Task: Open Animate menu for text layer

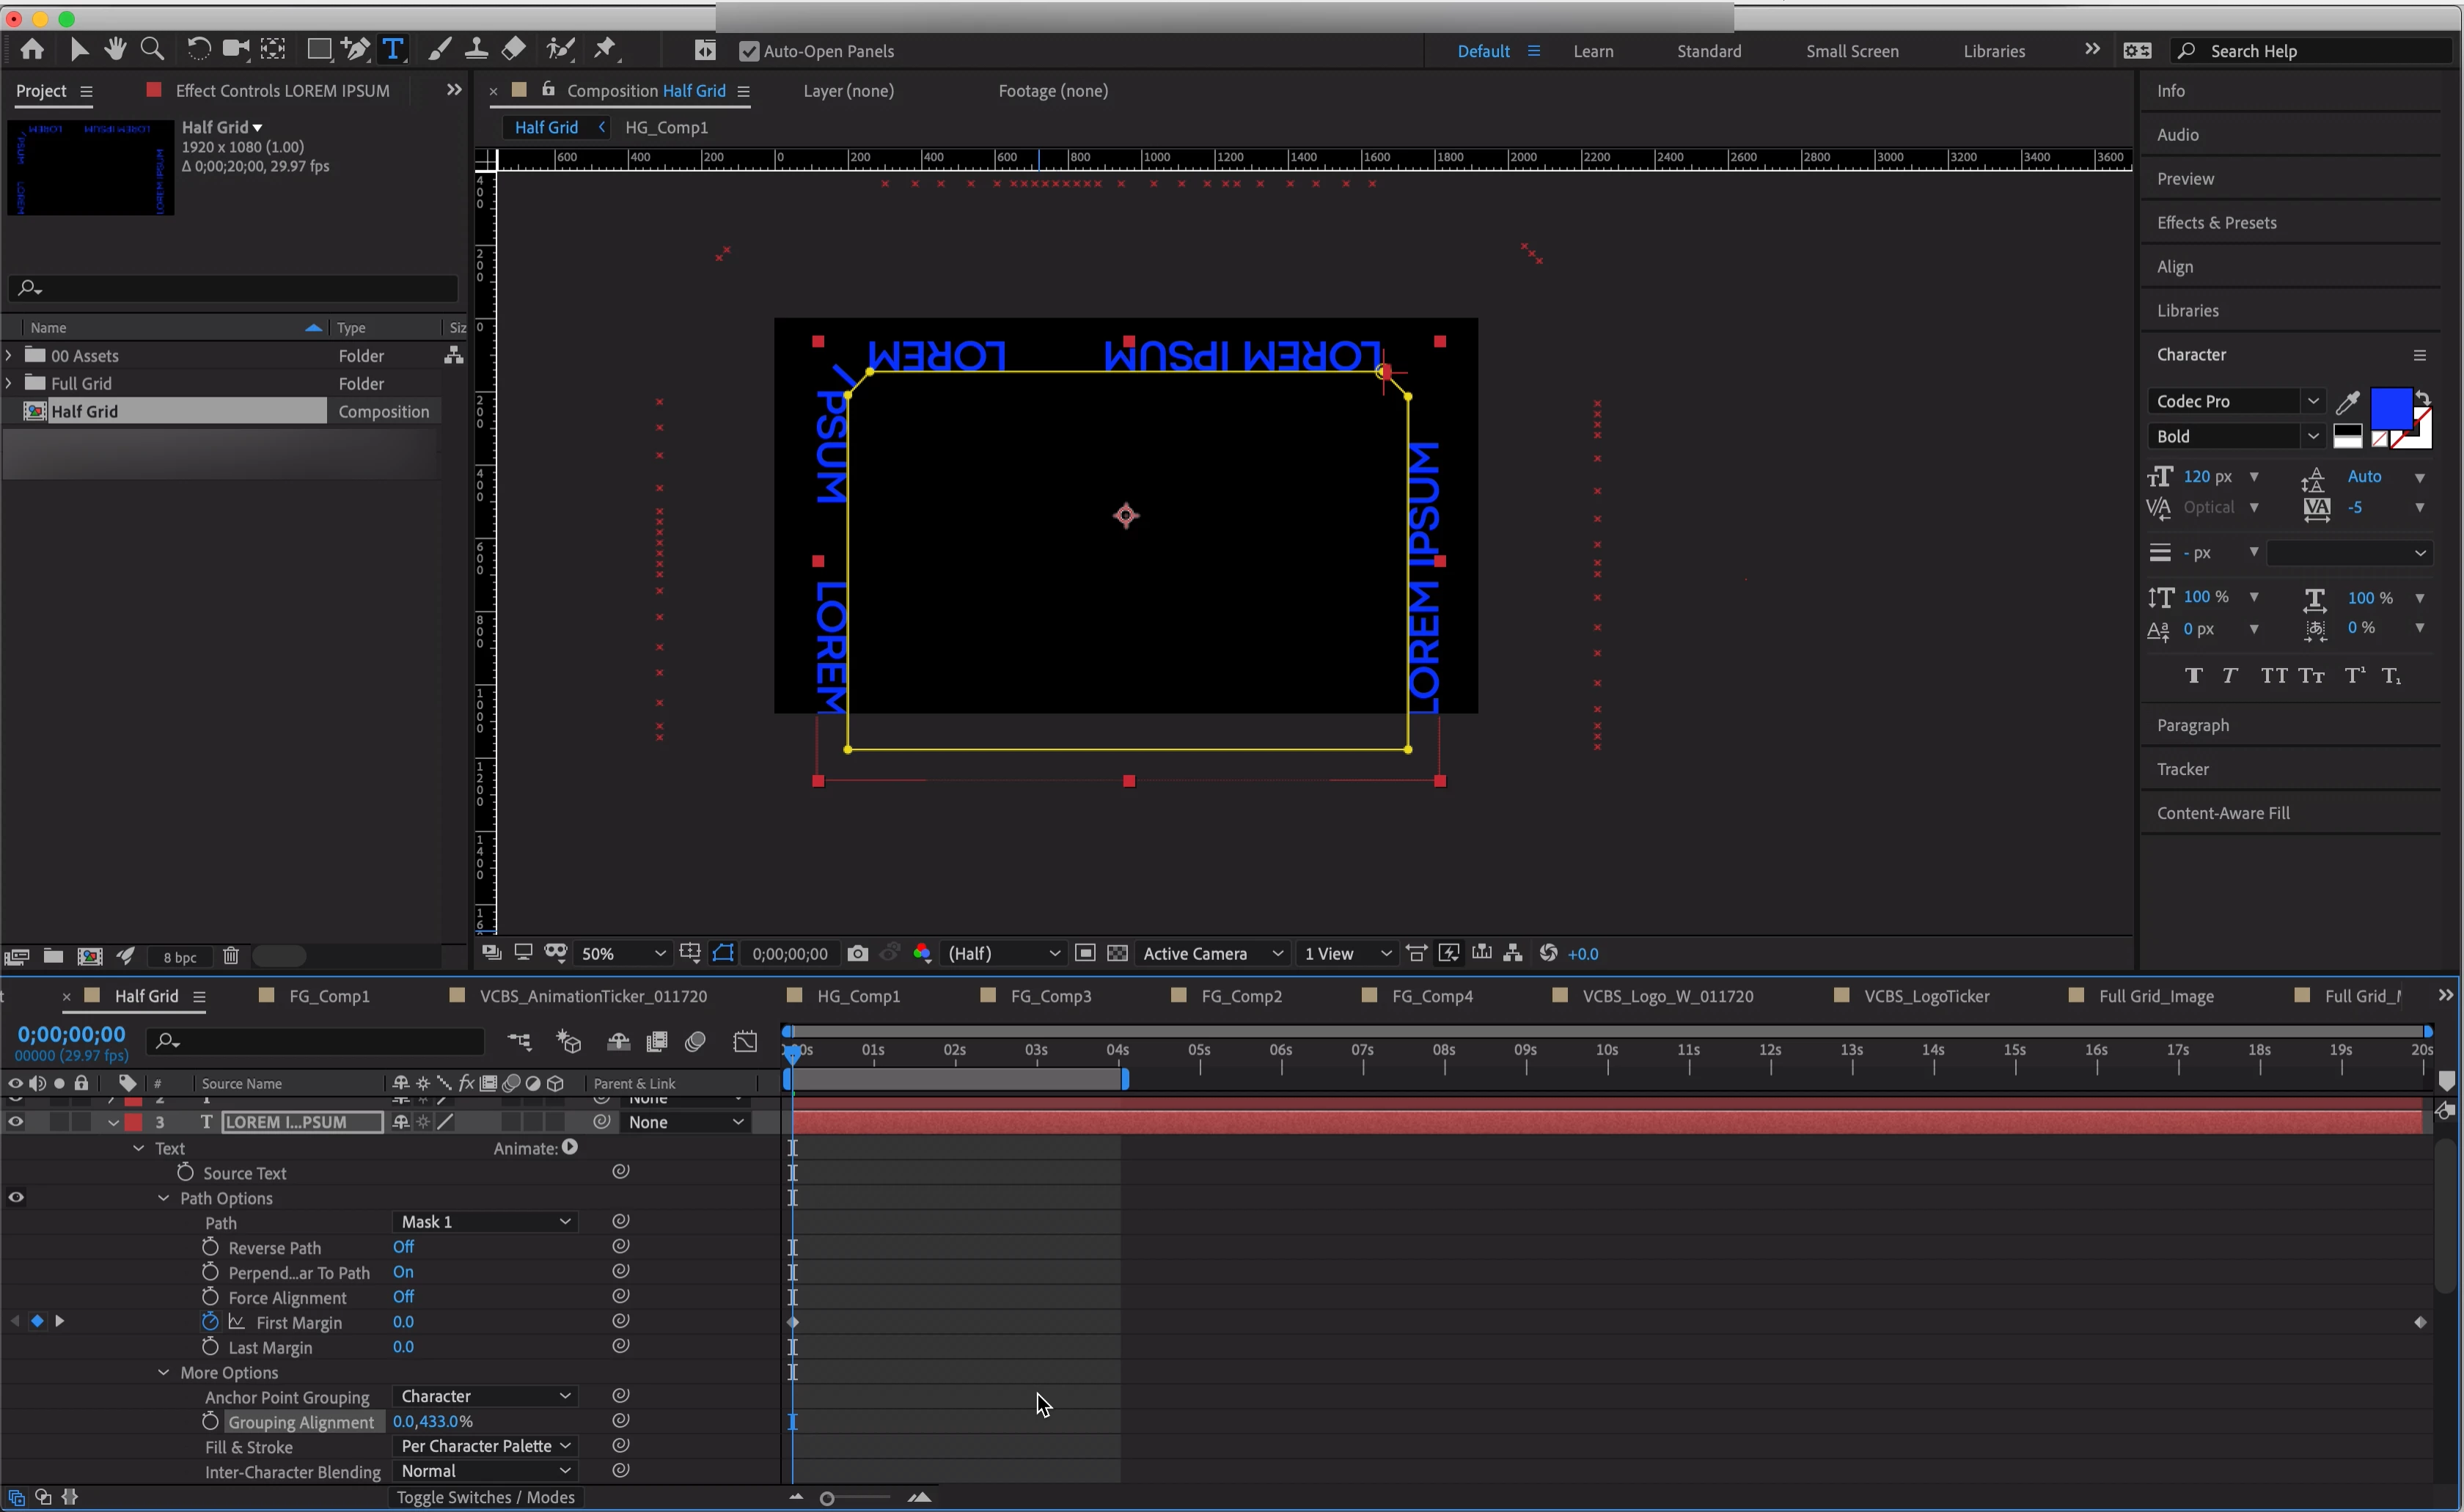Action: pos(570,1147)
